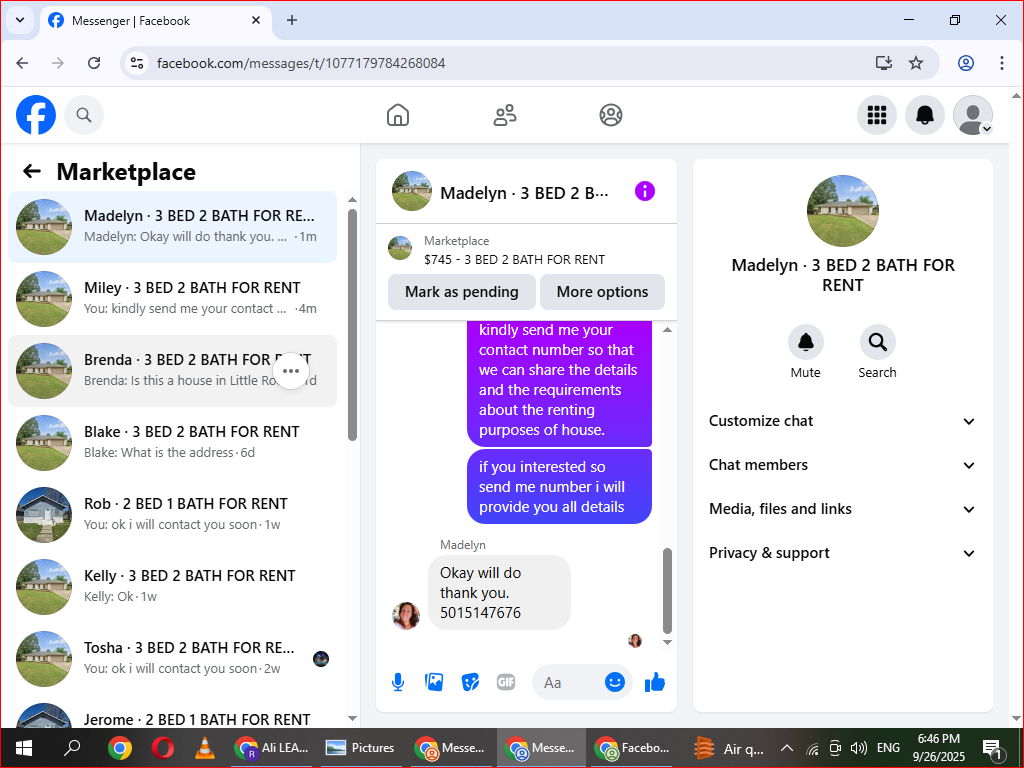The image size is (1024, 768).
Task: Click the voice clip microphone icon
Action: point(398,682)
